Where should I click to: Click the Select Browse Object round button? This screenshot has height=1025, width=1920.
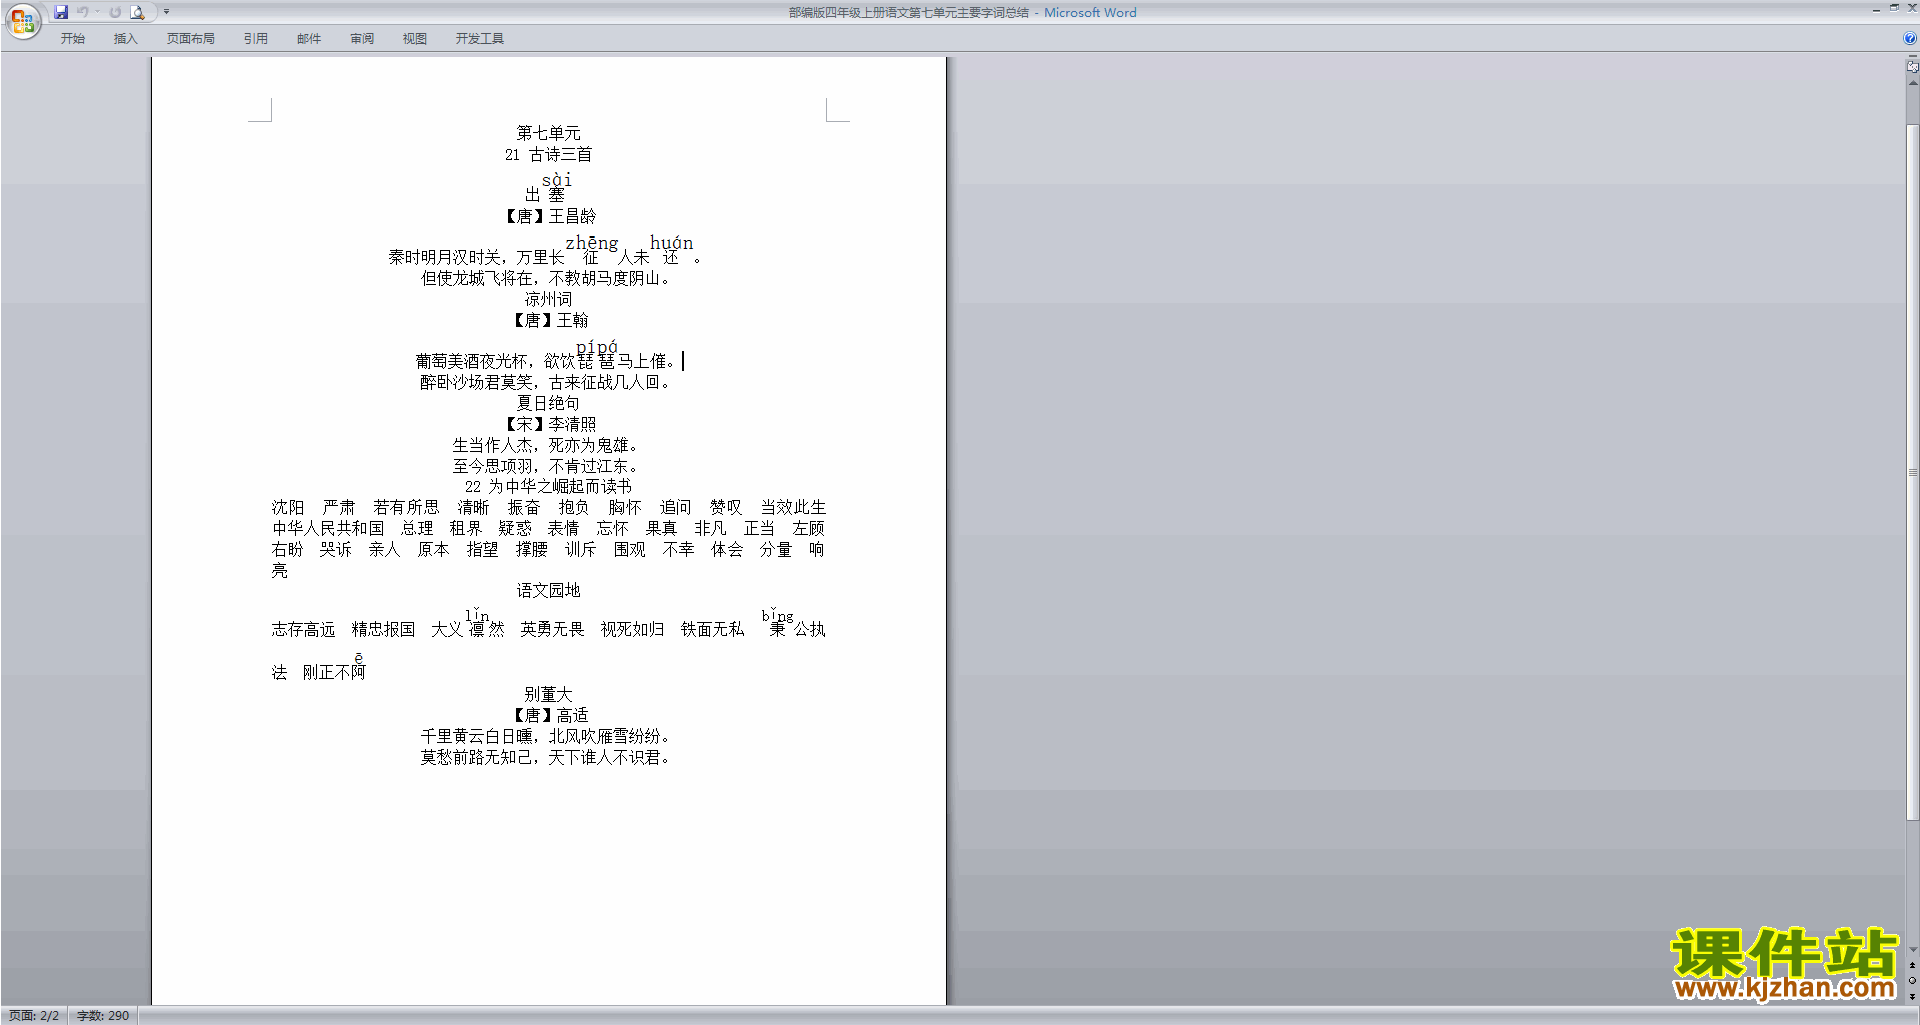tap(1912, 981)
